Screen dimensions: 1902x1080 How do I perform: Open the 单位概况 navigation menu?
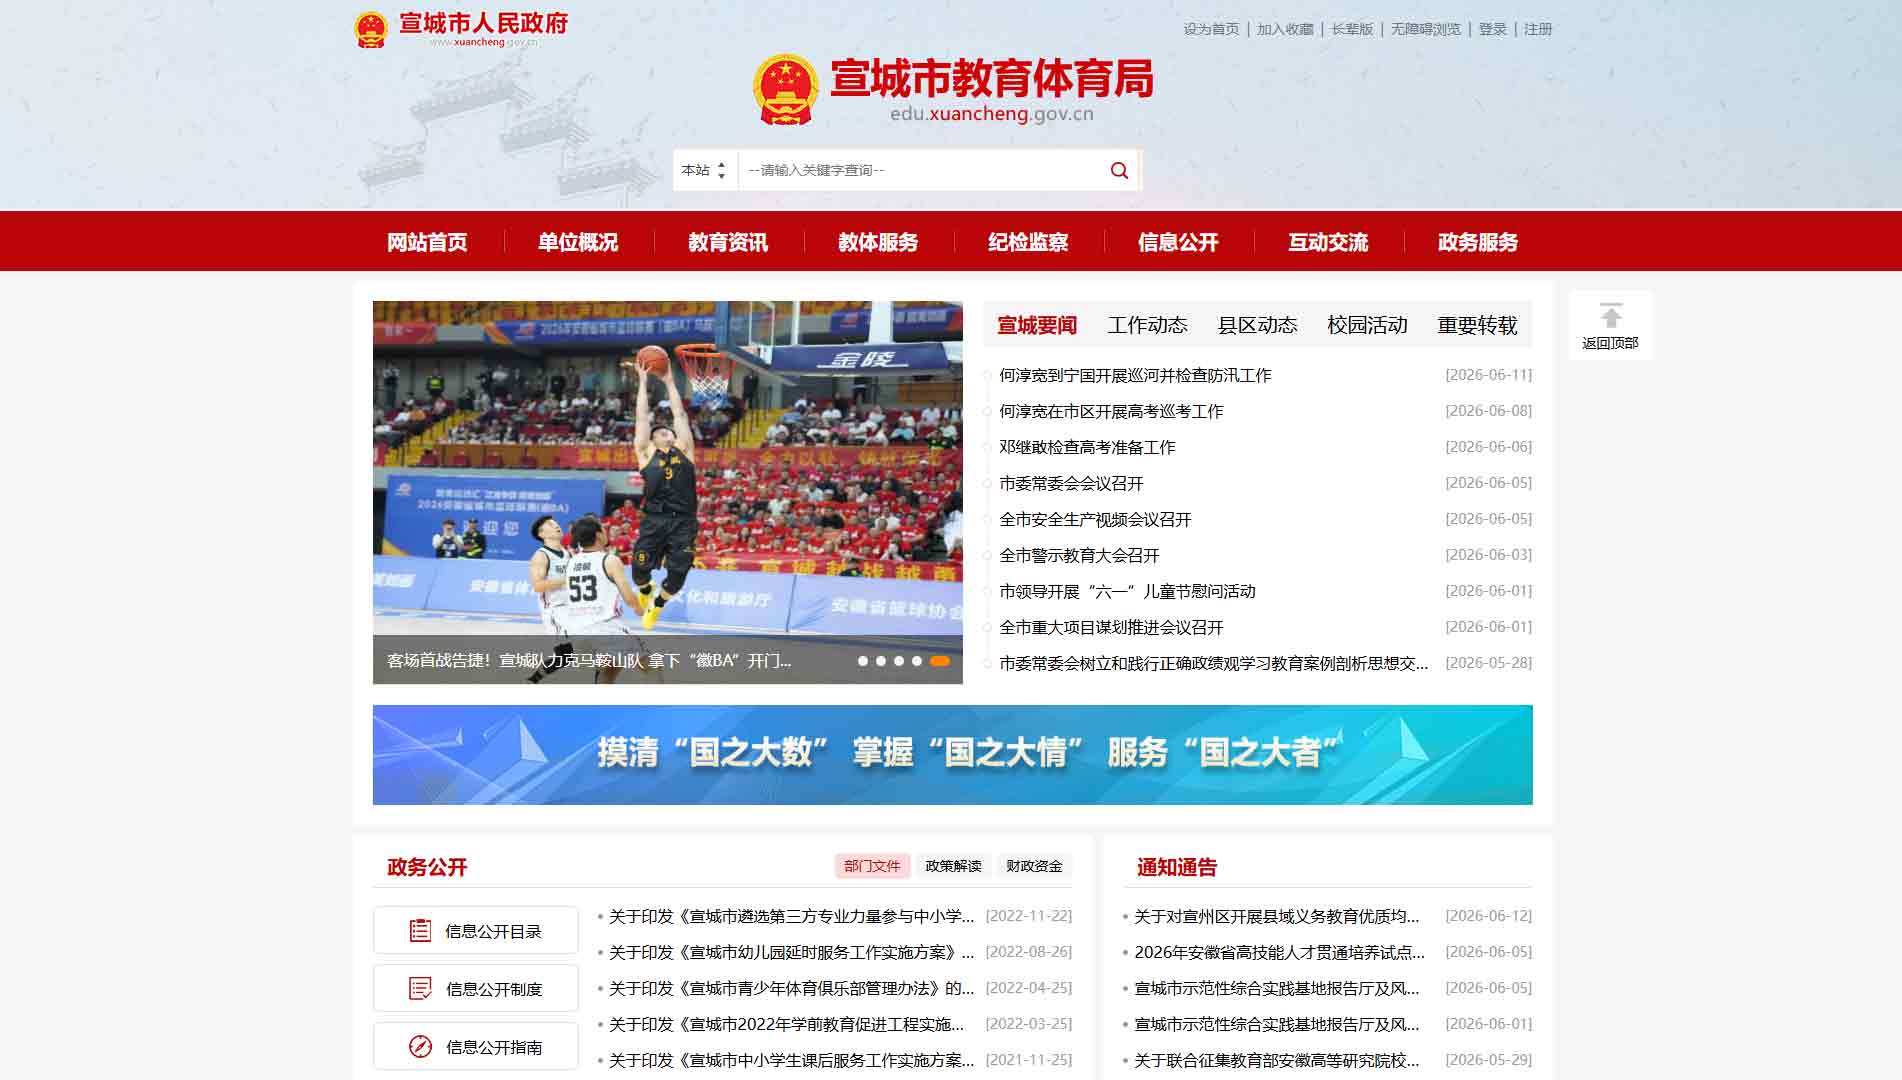coord(578,242)
